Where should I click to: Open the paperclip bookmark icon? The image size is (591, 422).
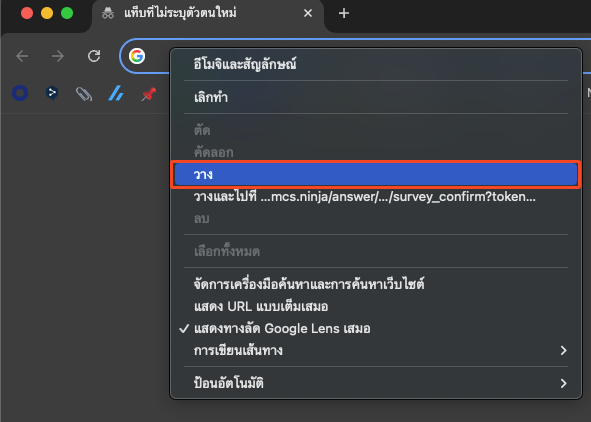tap(84, 94)
